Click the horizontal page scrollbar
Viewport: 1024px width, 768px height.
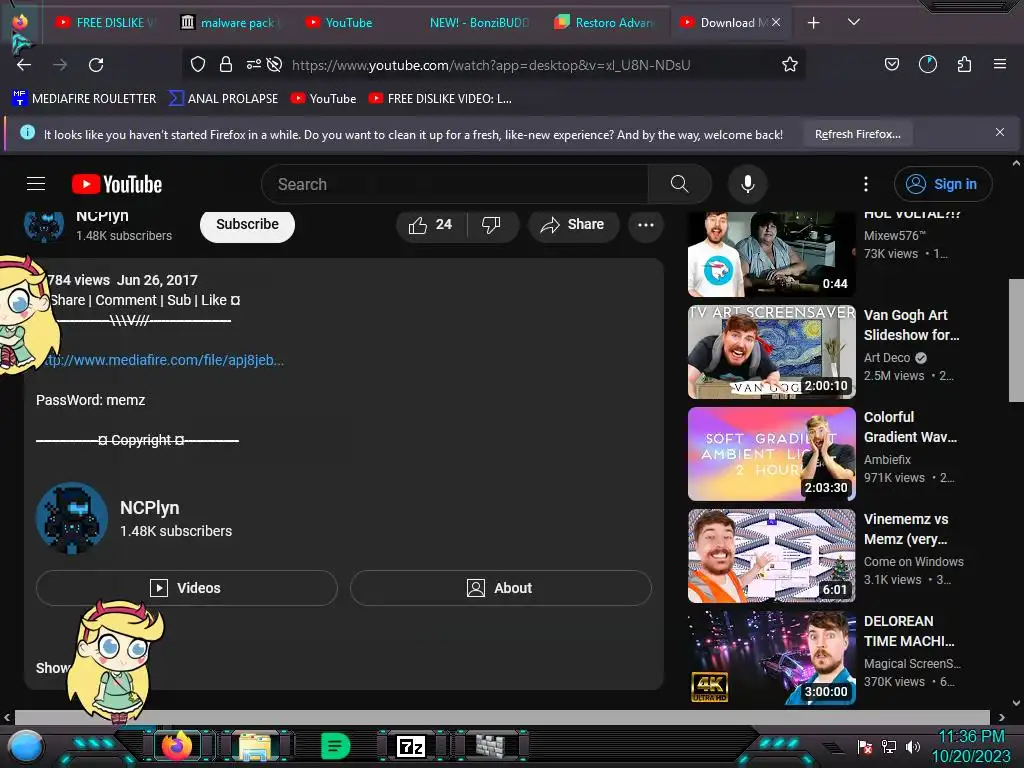click(x=502, y=716)
